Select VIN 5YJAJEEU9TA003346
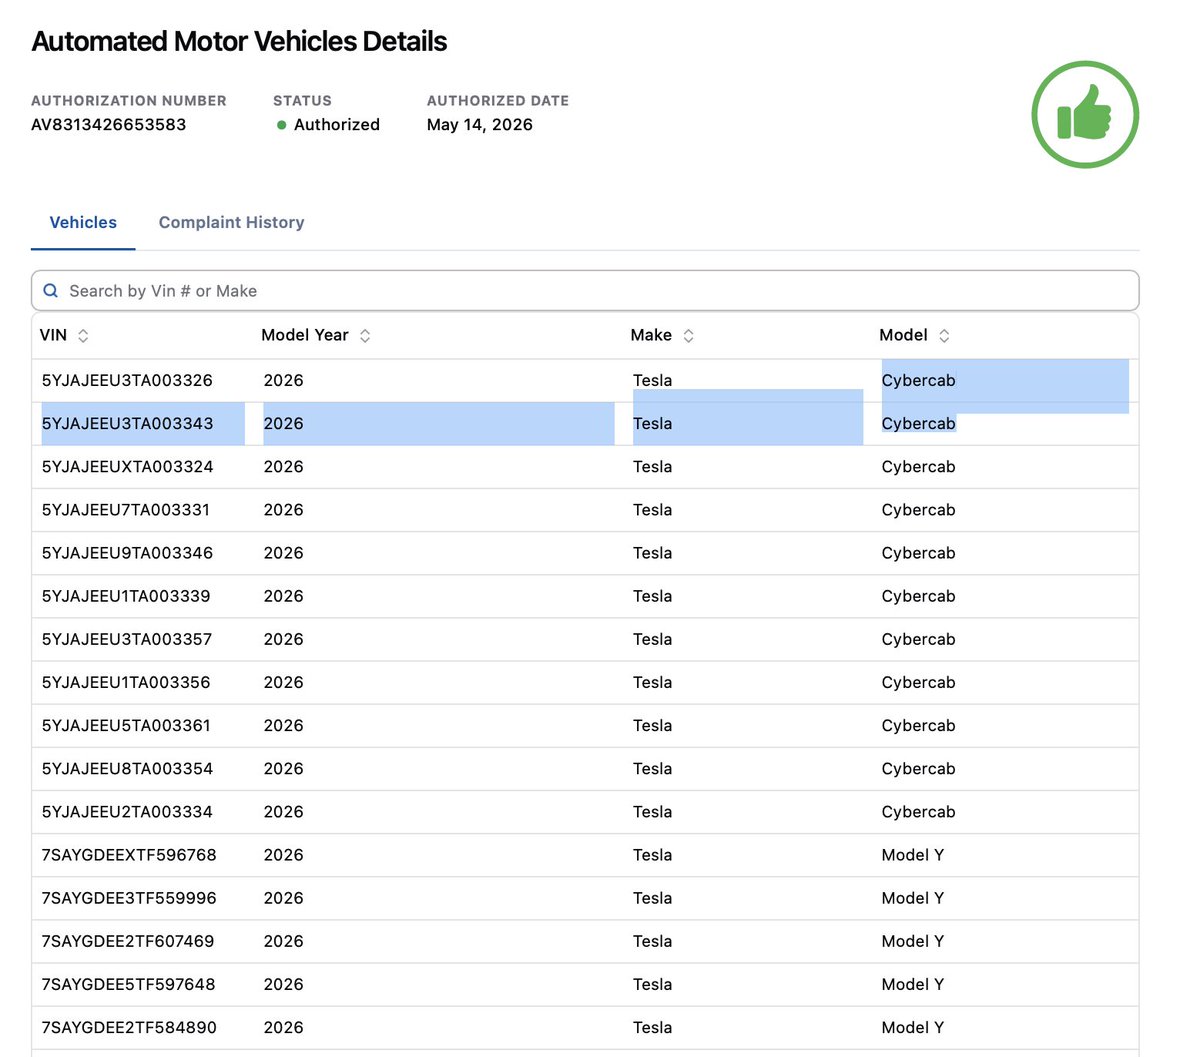 (x=127, y=553)
